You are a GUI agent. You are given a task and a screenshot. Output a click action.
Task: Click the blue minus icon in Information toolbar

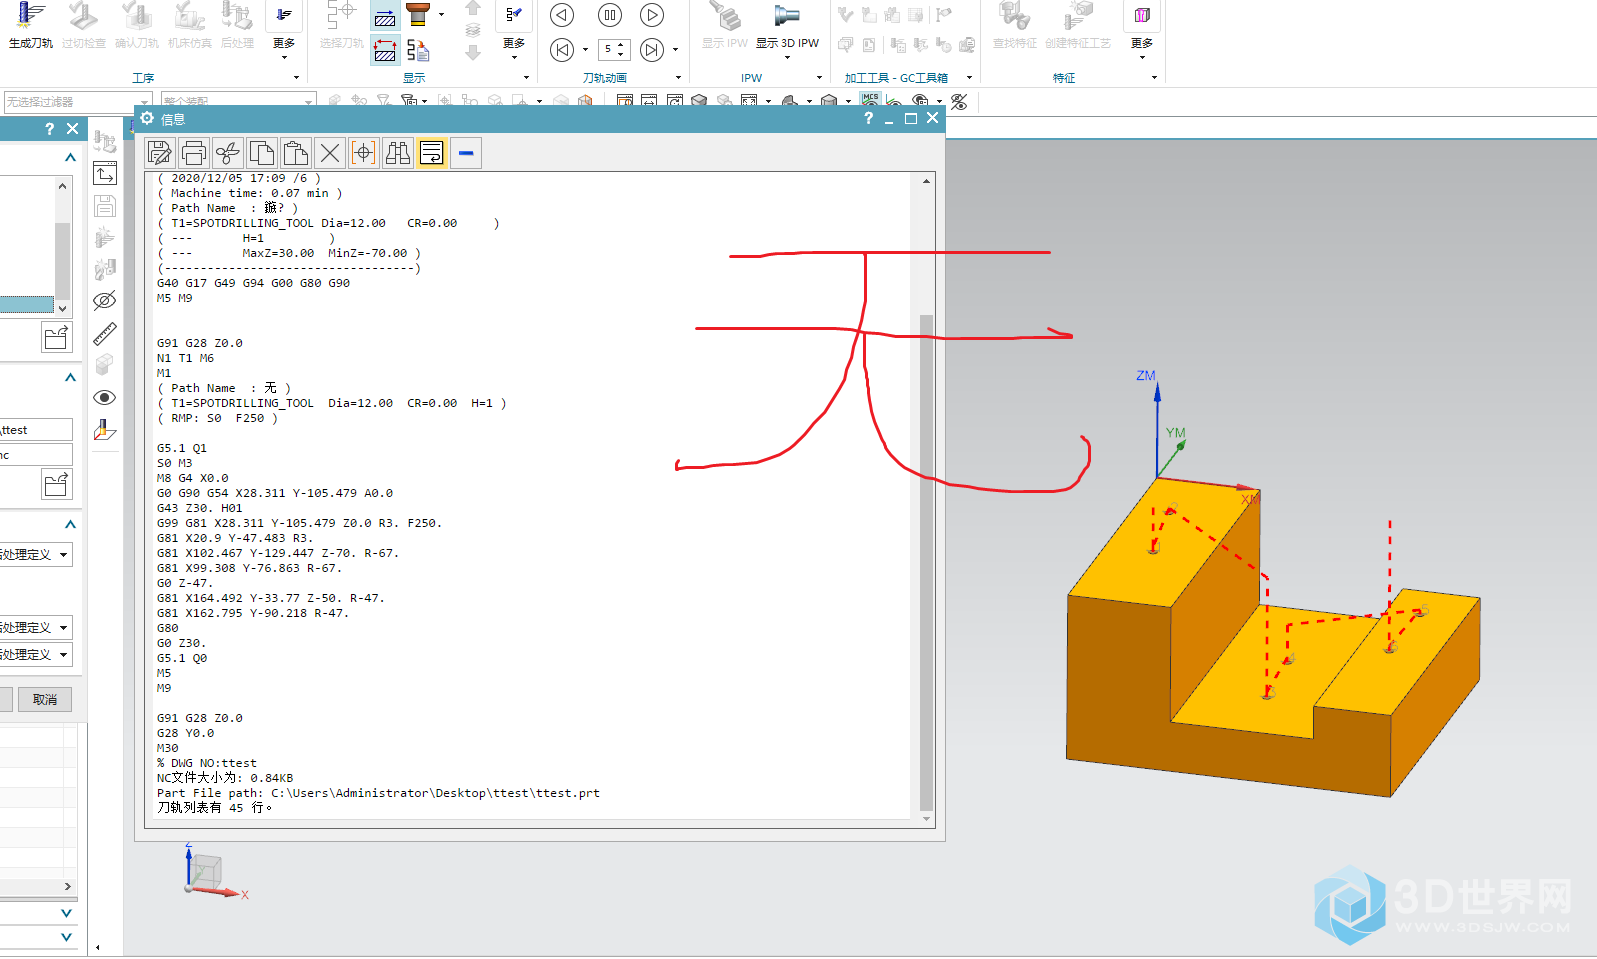click(466, 153)
